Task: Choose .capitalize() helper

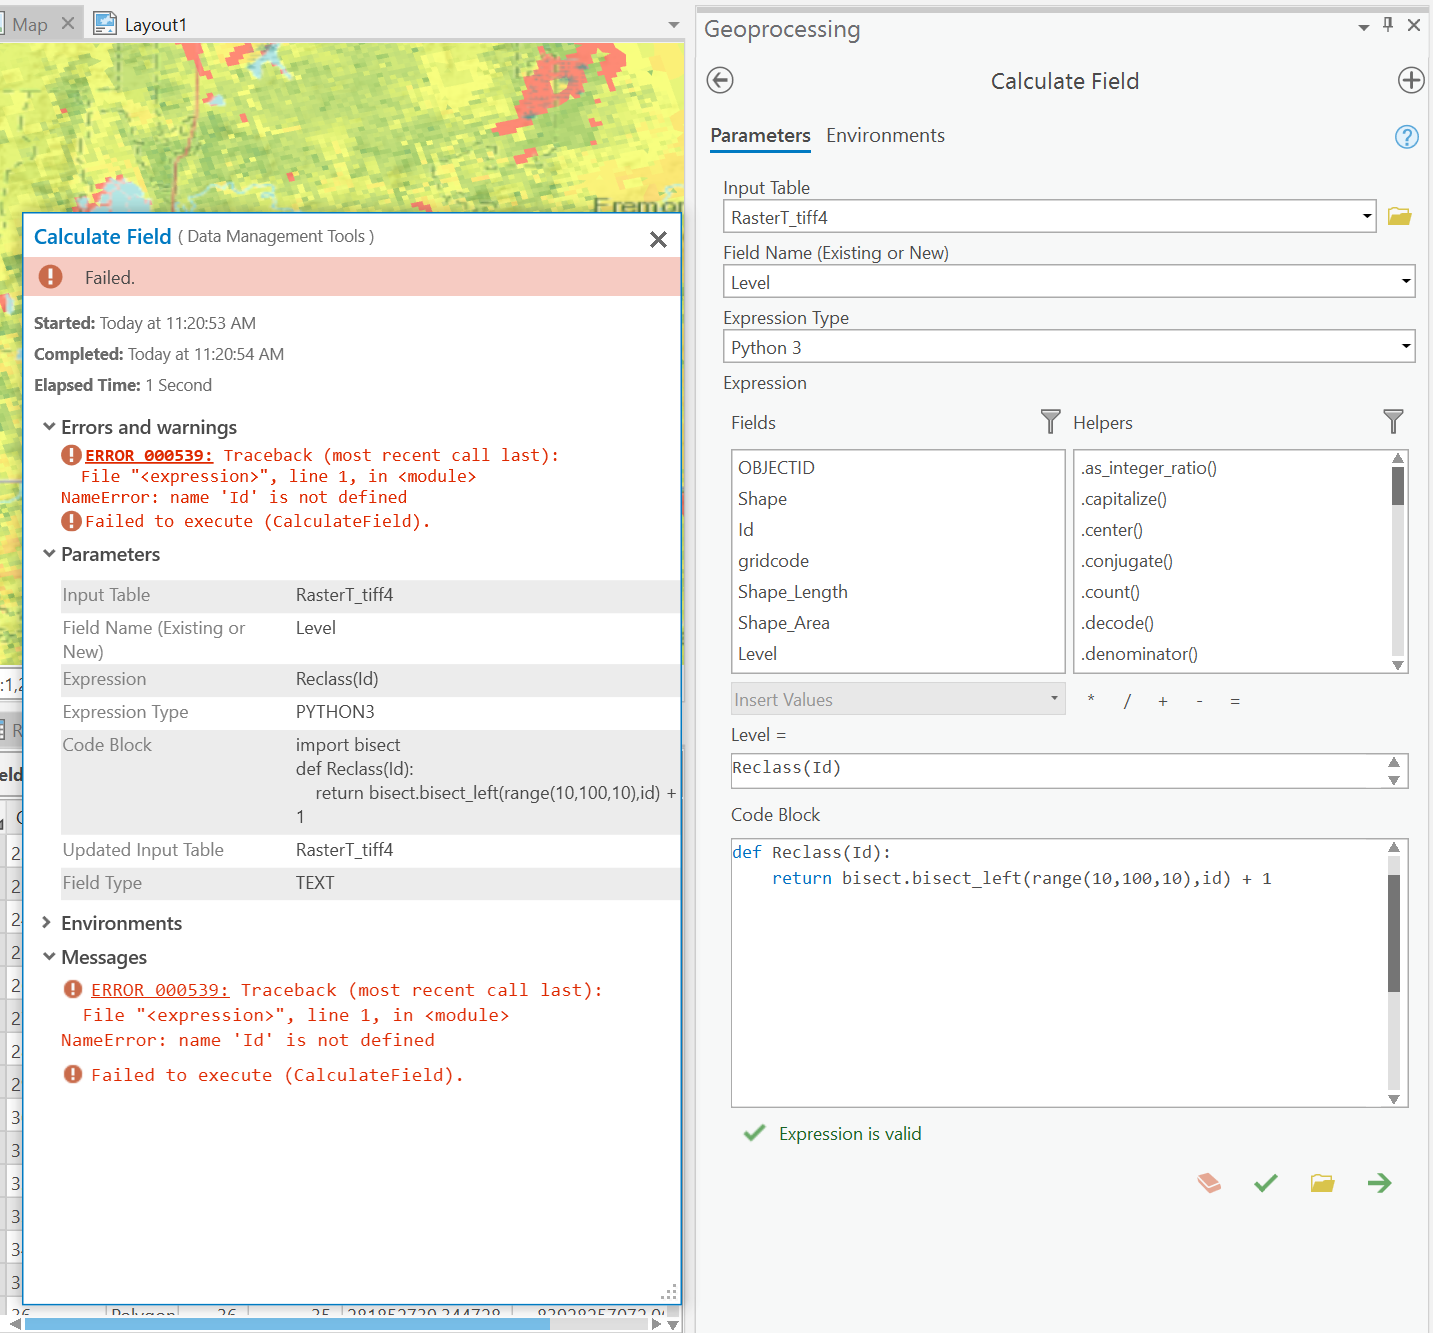Action: tap(1123, 499)
